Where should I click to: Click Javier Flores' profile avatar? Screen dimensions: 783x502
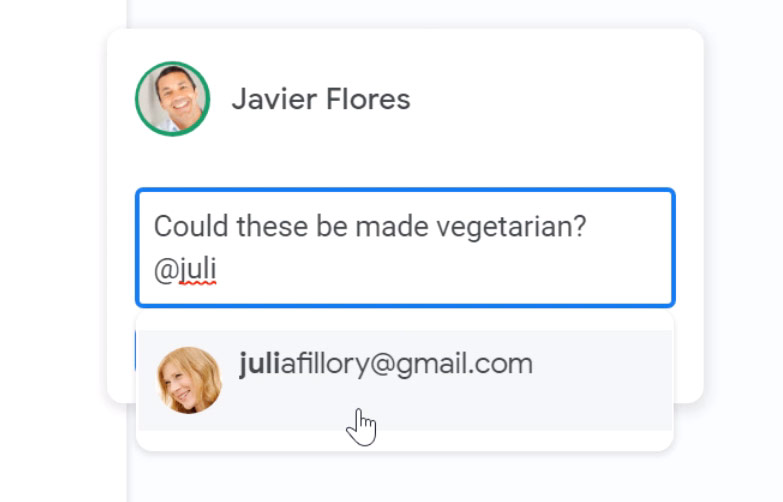coord(172,99)
